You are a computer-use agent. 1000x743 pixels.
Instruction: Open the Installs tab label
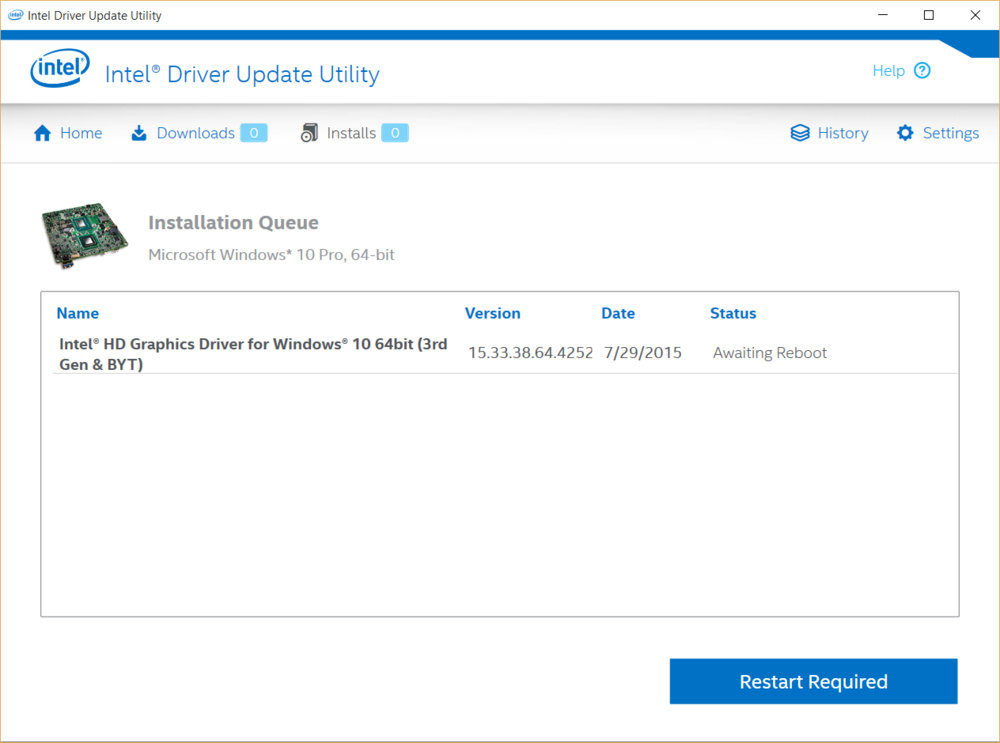pos(351,133)
